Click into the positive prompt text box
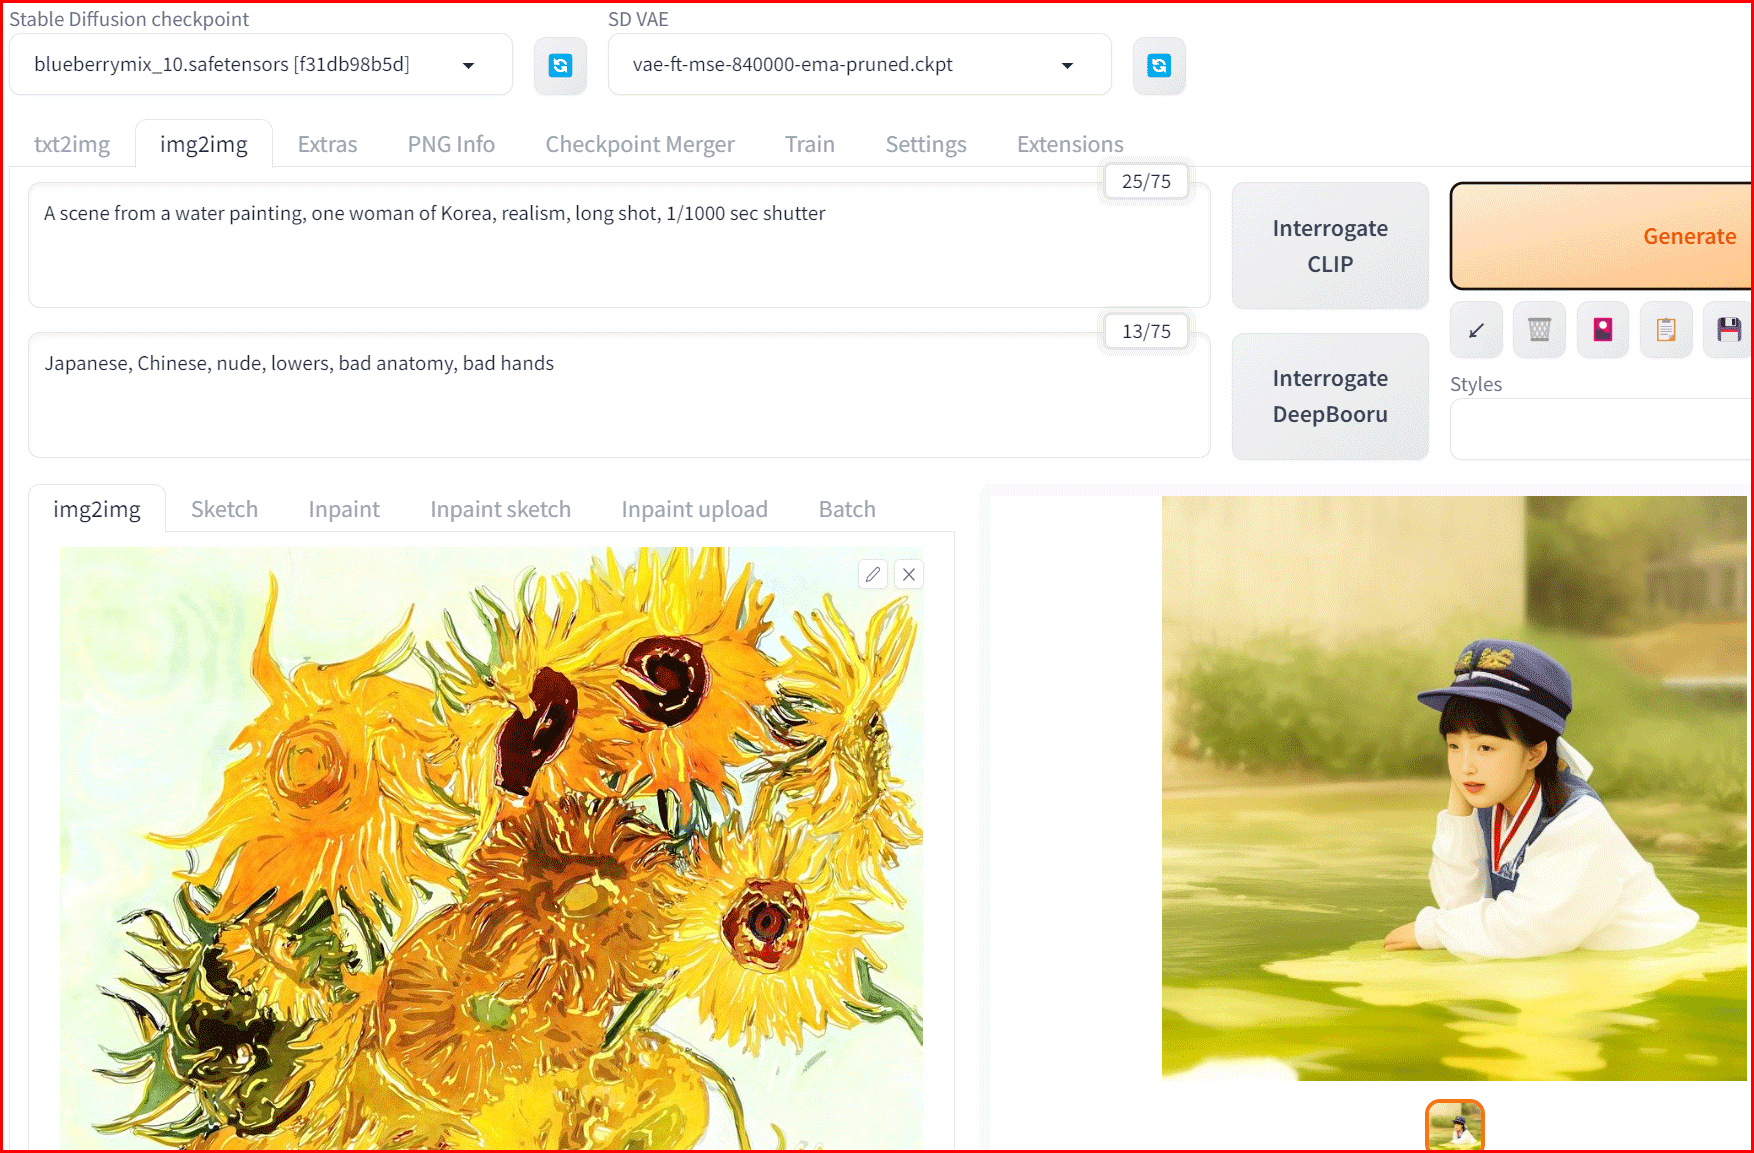The width and height of the screenshot is (1754, 1153). coord(619,245)
